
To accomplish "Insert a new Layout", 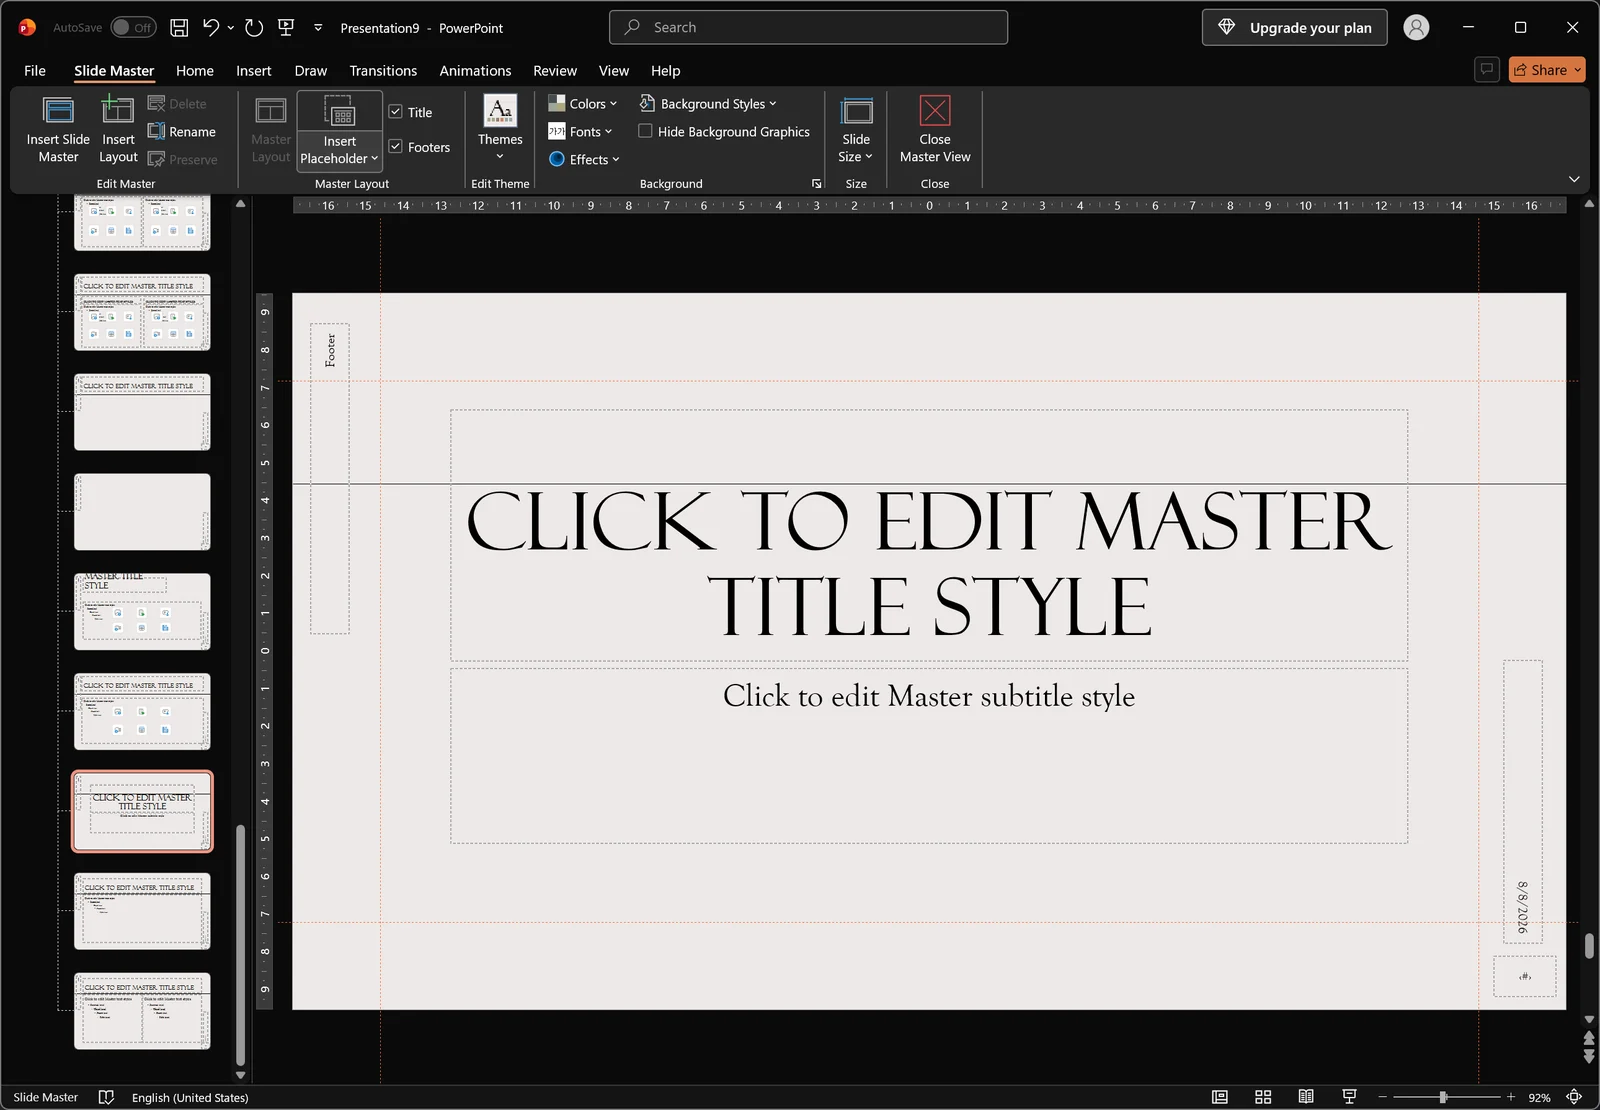I will (x=118, y=130).
